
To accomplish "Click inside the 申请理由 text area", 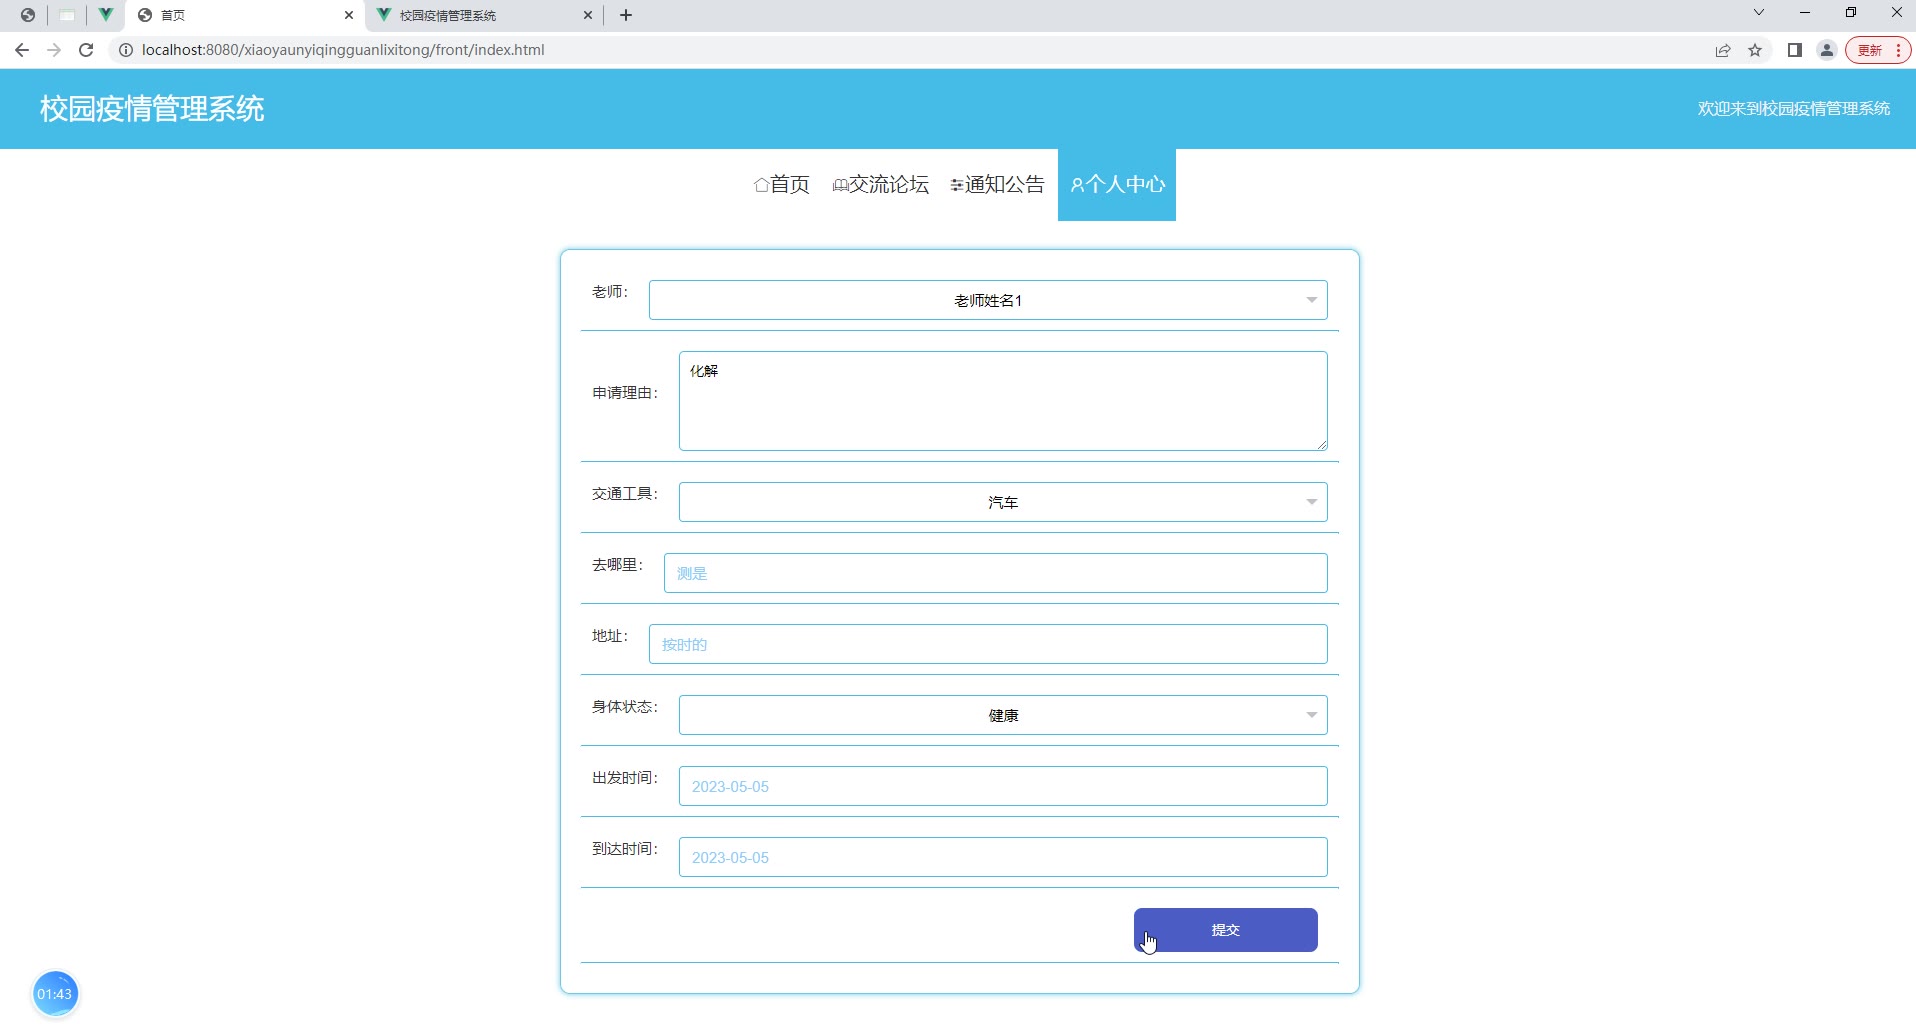I will [1003, 401].
